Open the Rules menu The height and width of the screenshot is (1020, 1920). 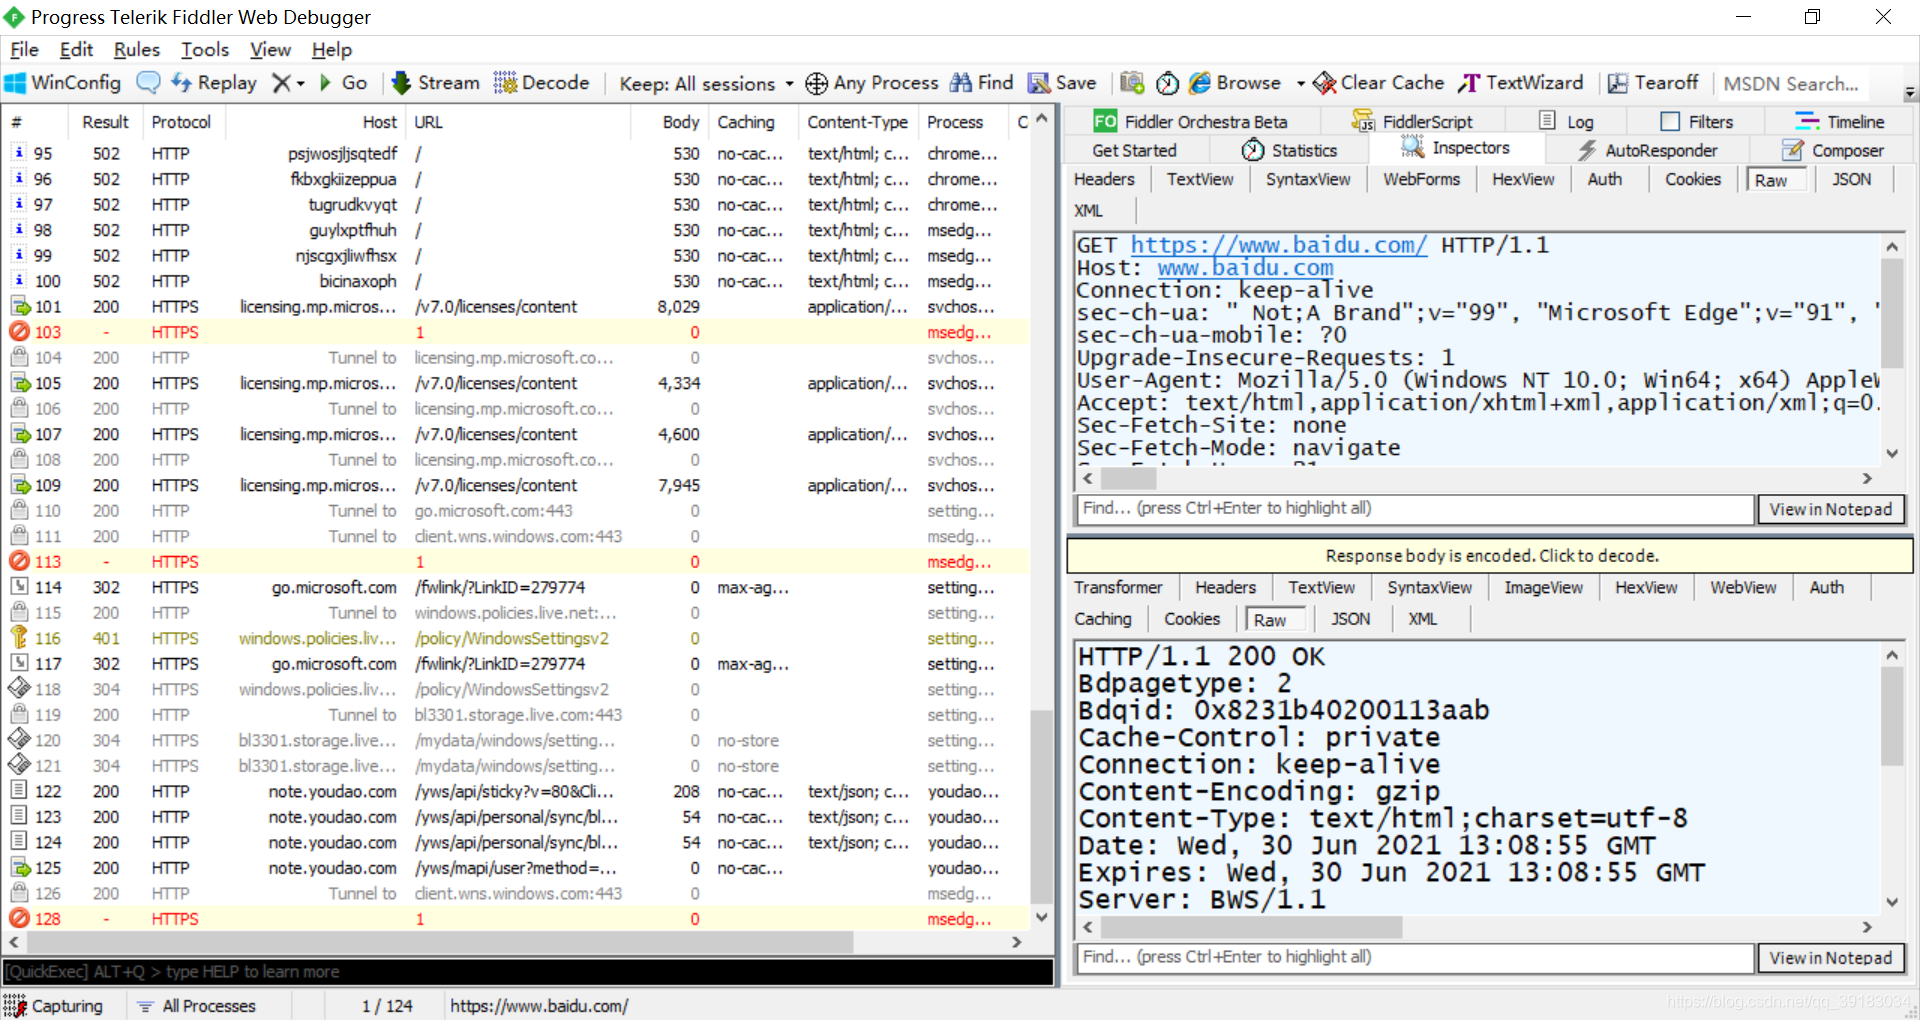[x=137, y=50]
